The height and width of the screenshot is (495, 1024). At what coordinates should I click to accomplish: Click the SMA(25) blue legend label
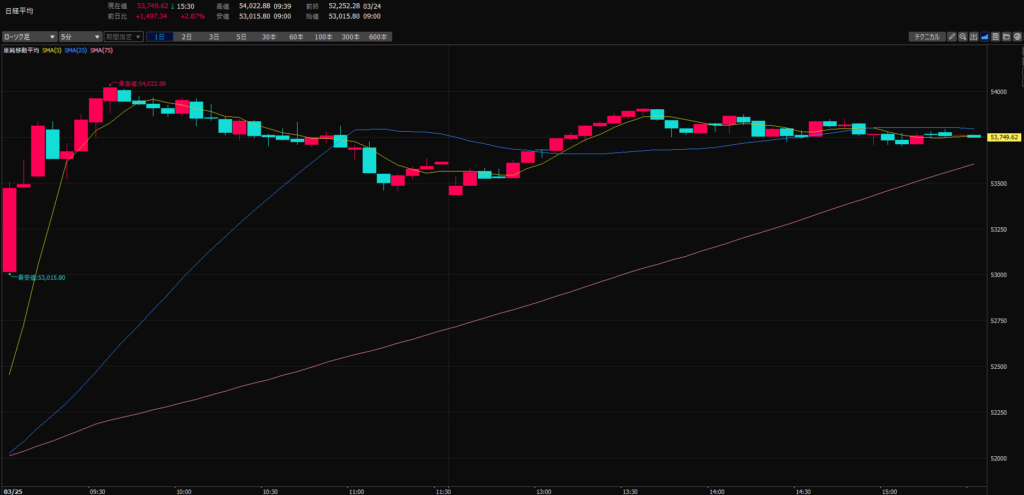(75, 50)
